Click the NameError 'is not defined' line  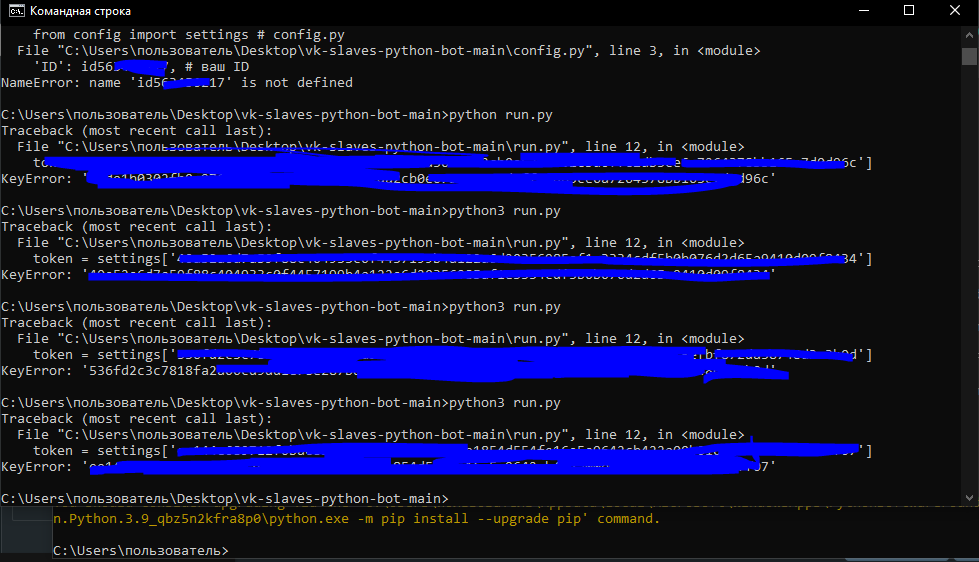(177, 82)
